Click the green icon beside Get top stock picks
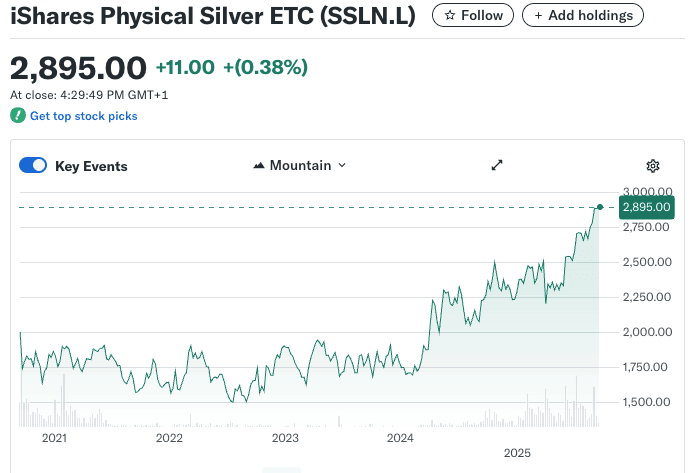This screenshot has height=473, width=696. tap(17, 116)
